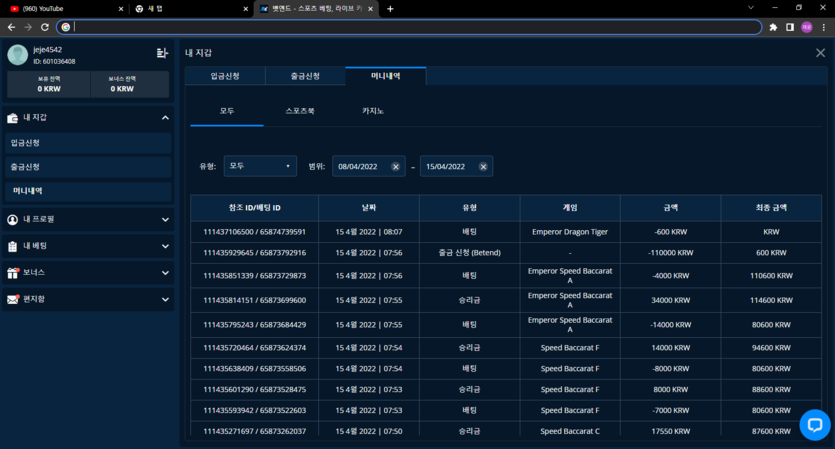The width and height of the screenshot is (835, 449).
Task: Expand the 보너스 section
Action: tap(165, 273)
